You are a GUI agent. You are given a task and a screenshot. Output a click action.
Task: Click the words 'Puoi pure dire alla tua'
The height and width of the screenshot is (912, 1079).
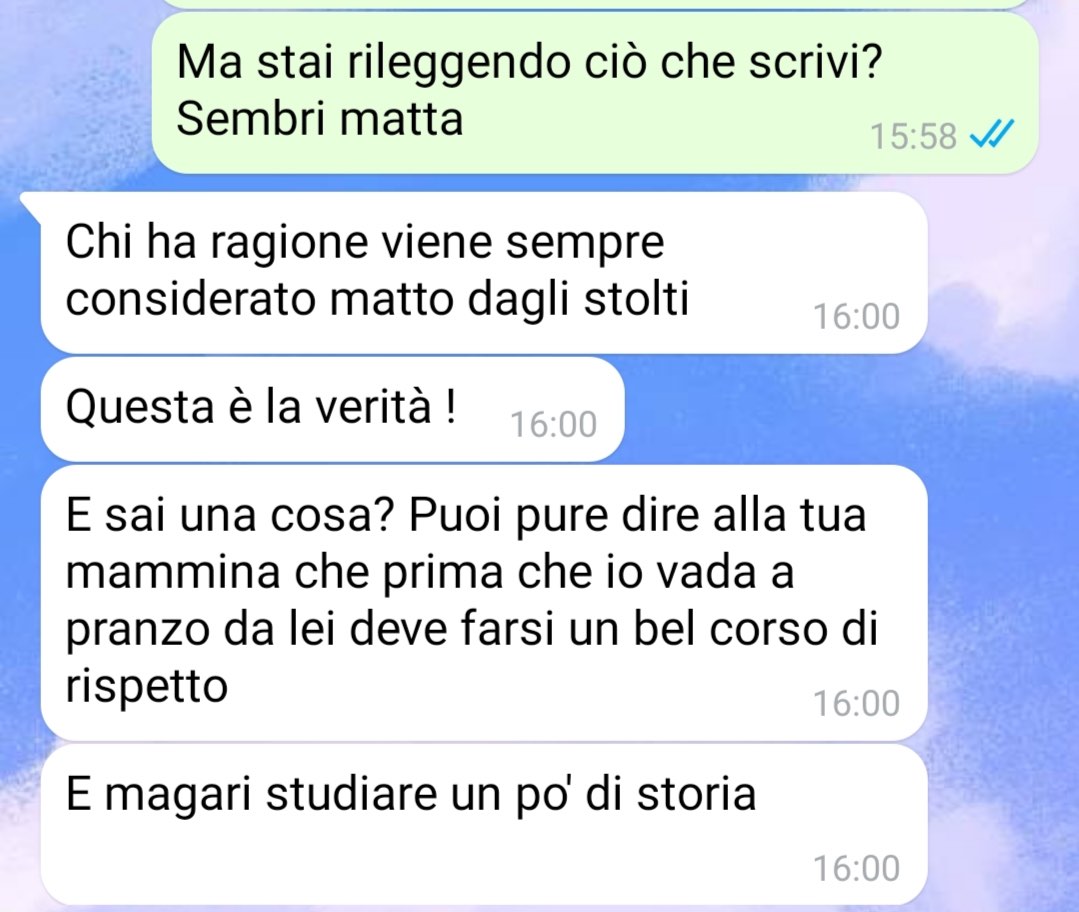click(x=637, y=515)
